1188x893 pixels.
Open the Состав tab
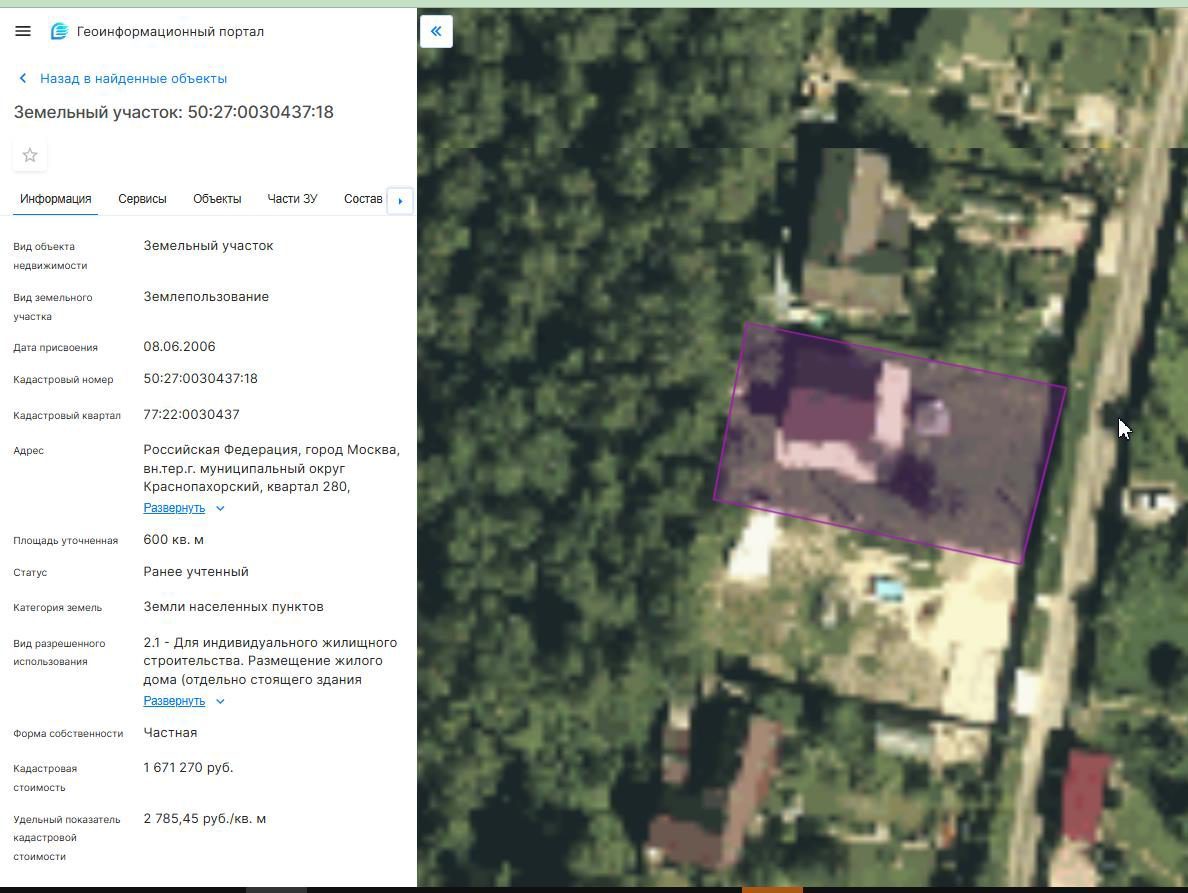(363, 199)
